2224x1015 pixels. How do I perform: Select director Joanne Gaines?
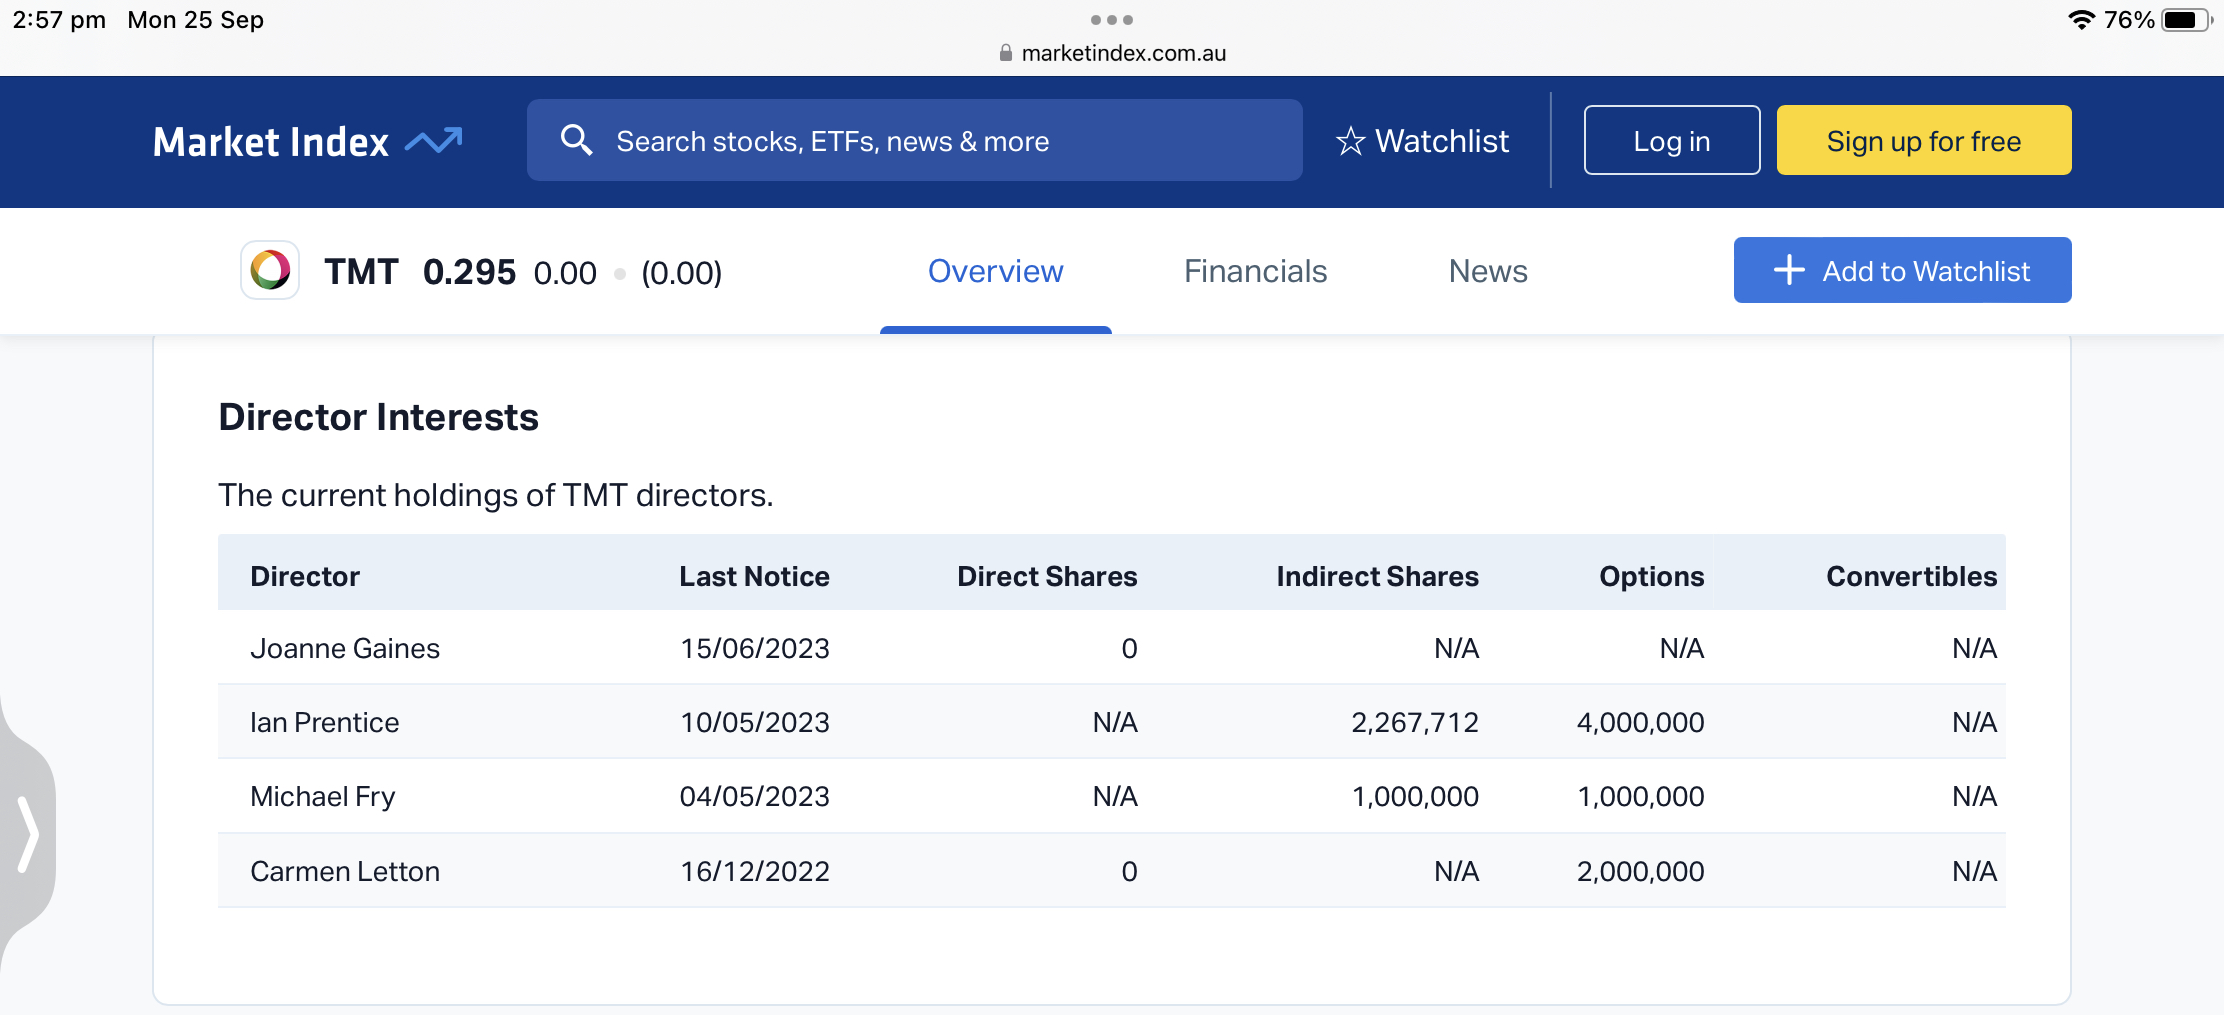(x=345, y=648)
